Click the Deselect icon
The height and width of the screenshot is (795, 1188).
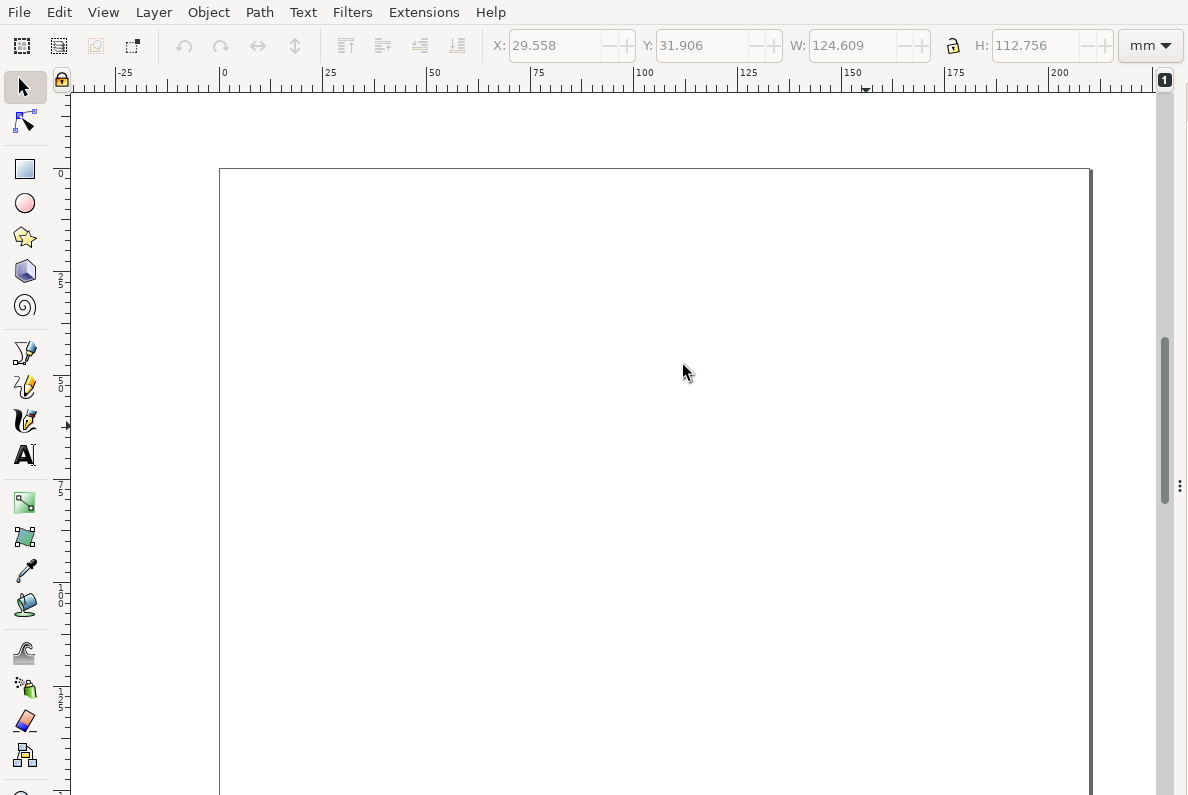pyautogui.click(x=95, y=45)
